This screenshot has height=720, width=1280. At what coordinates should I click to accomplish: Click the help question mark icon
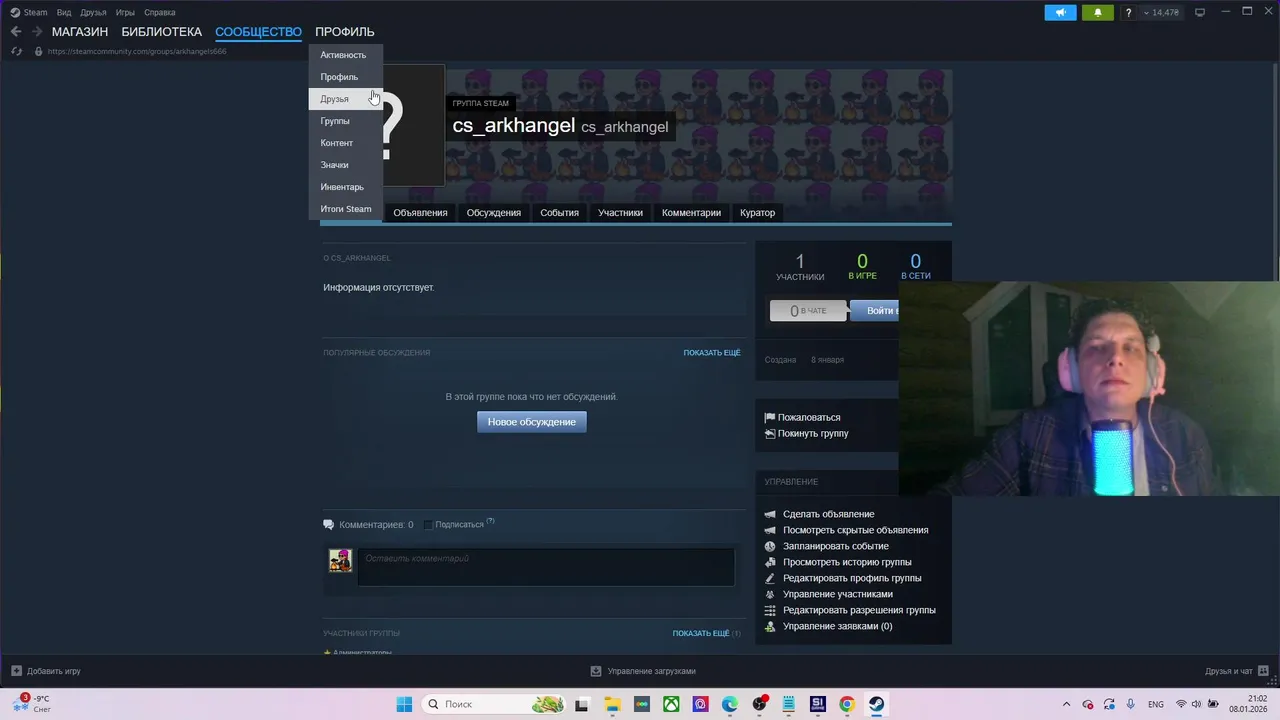point(1129,12)
